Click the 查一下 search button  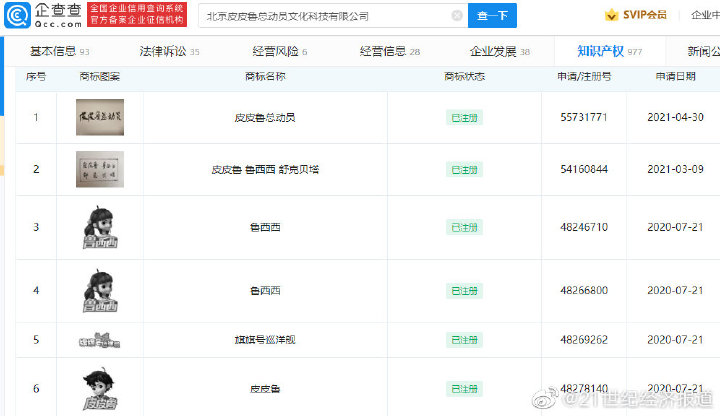pyautogui.click(x=492, y=16)
